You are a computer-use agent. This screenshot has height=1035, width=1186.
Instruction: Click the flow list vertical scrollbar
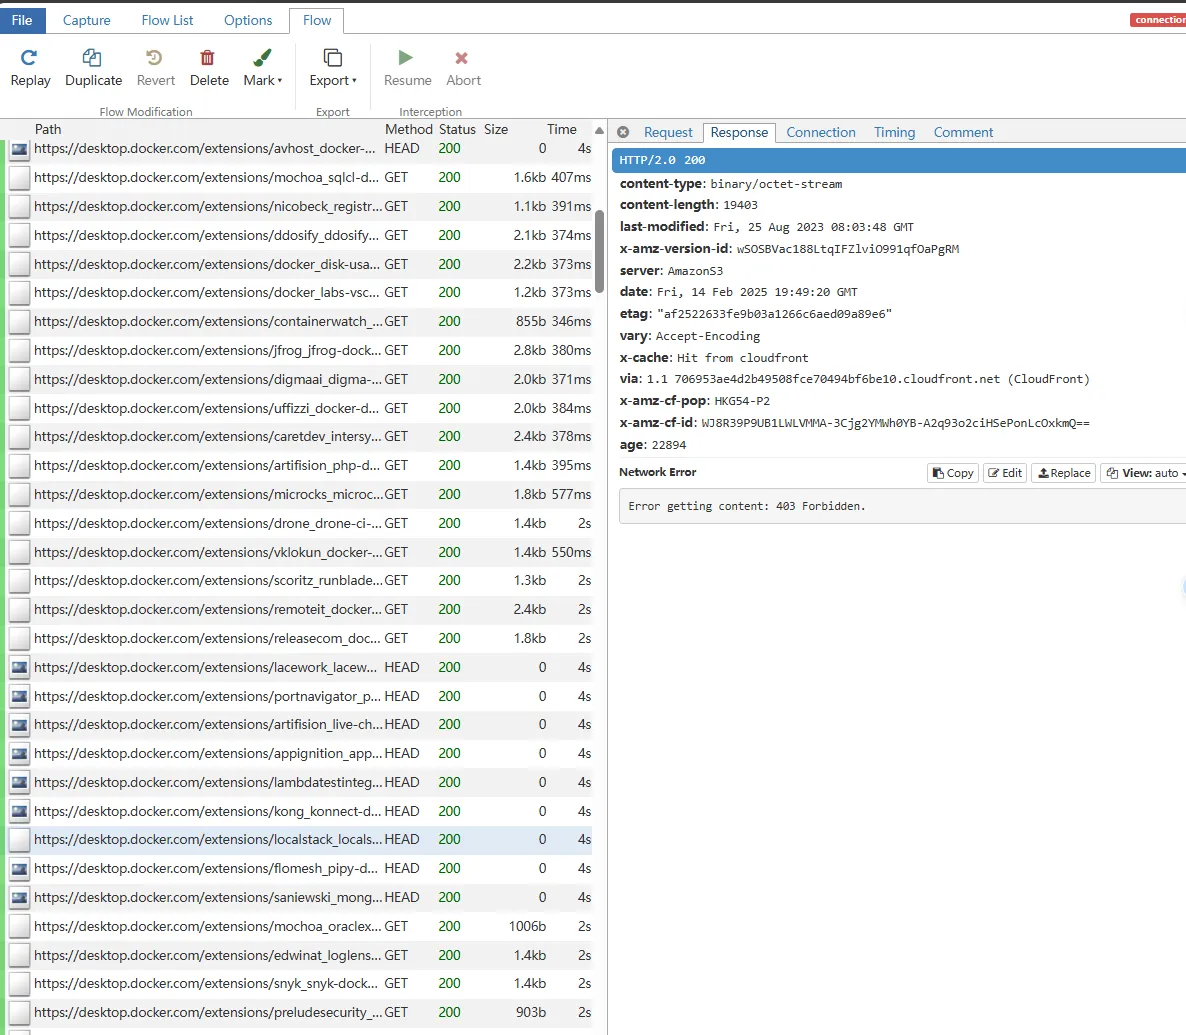[600, 250]
